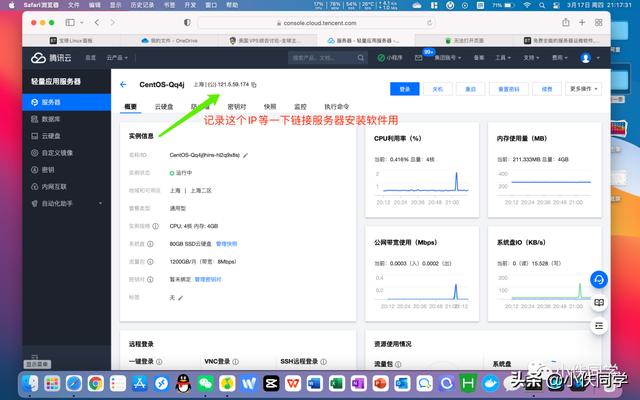Select 服务器 in the left sidebar
The width and height of the screenshot is (640, 400).
(x=67, y=102)
